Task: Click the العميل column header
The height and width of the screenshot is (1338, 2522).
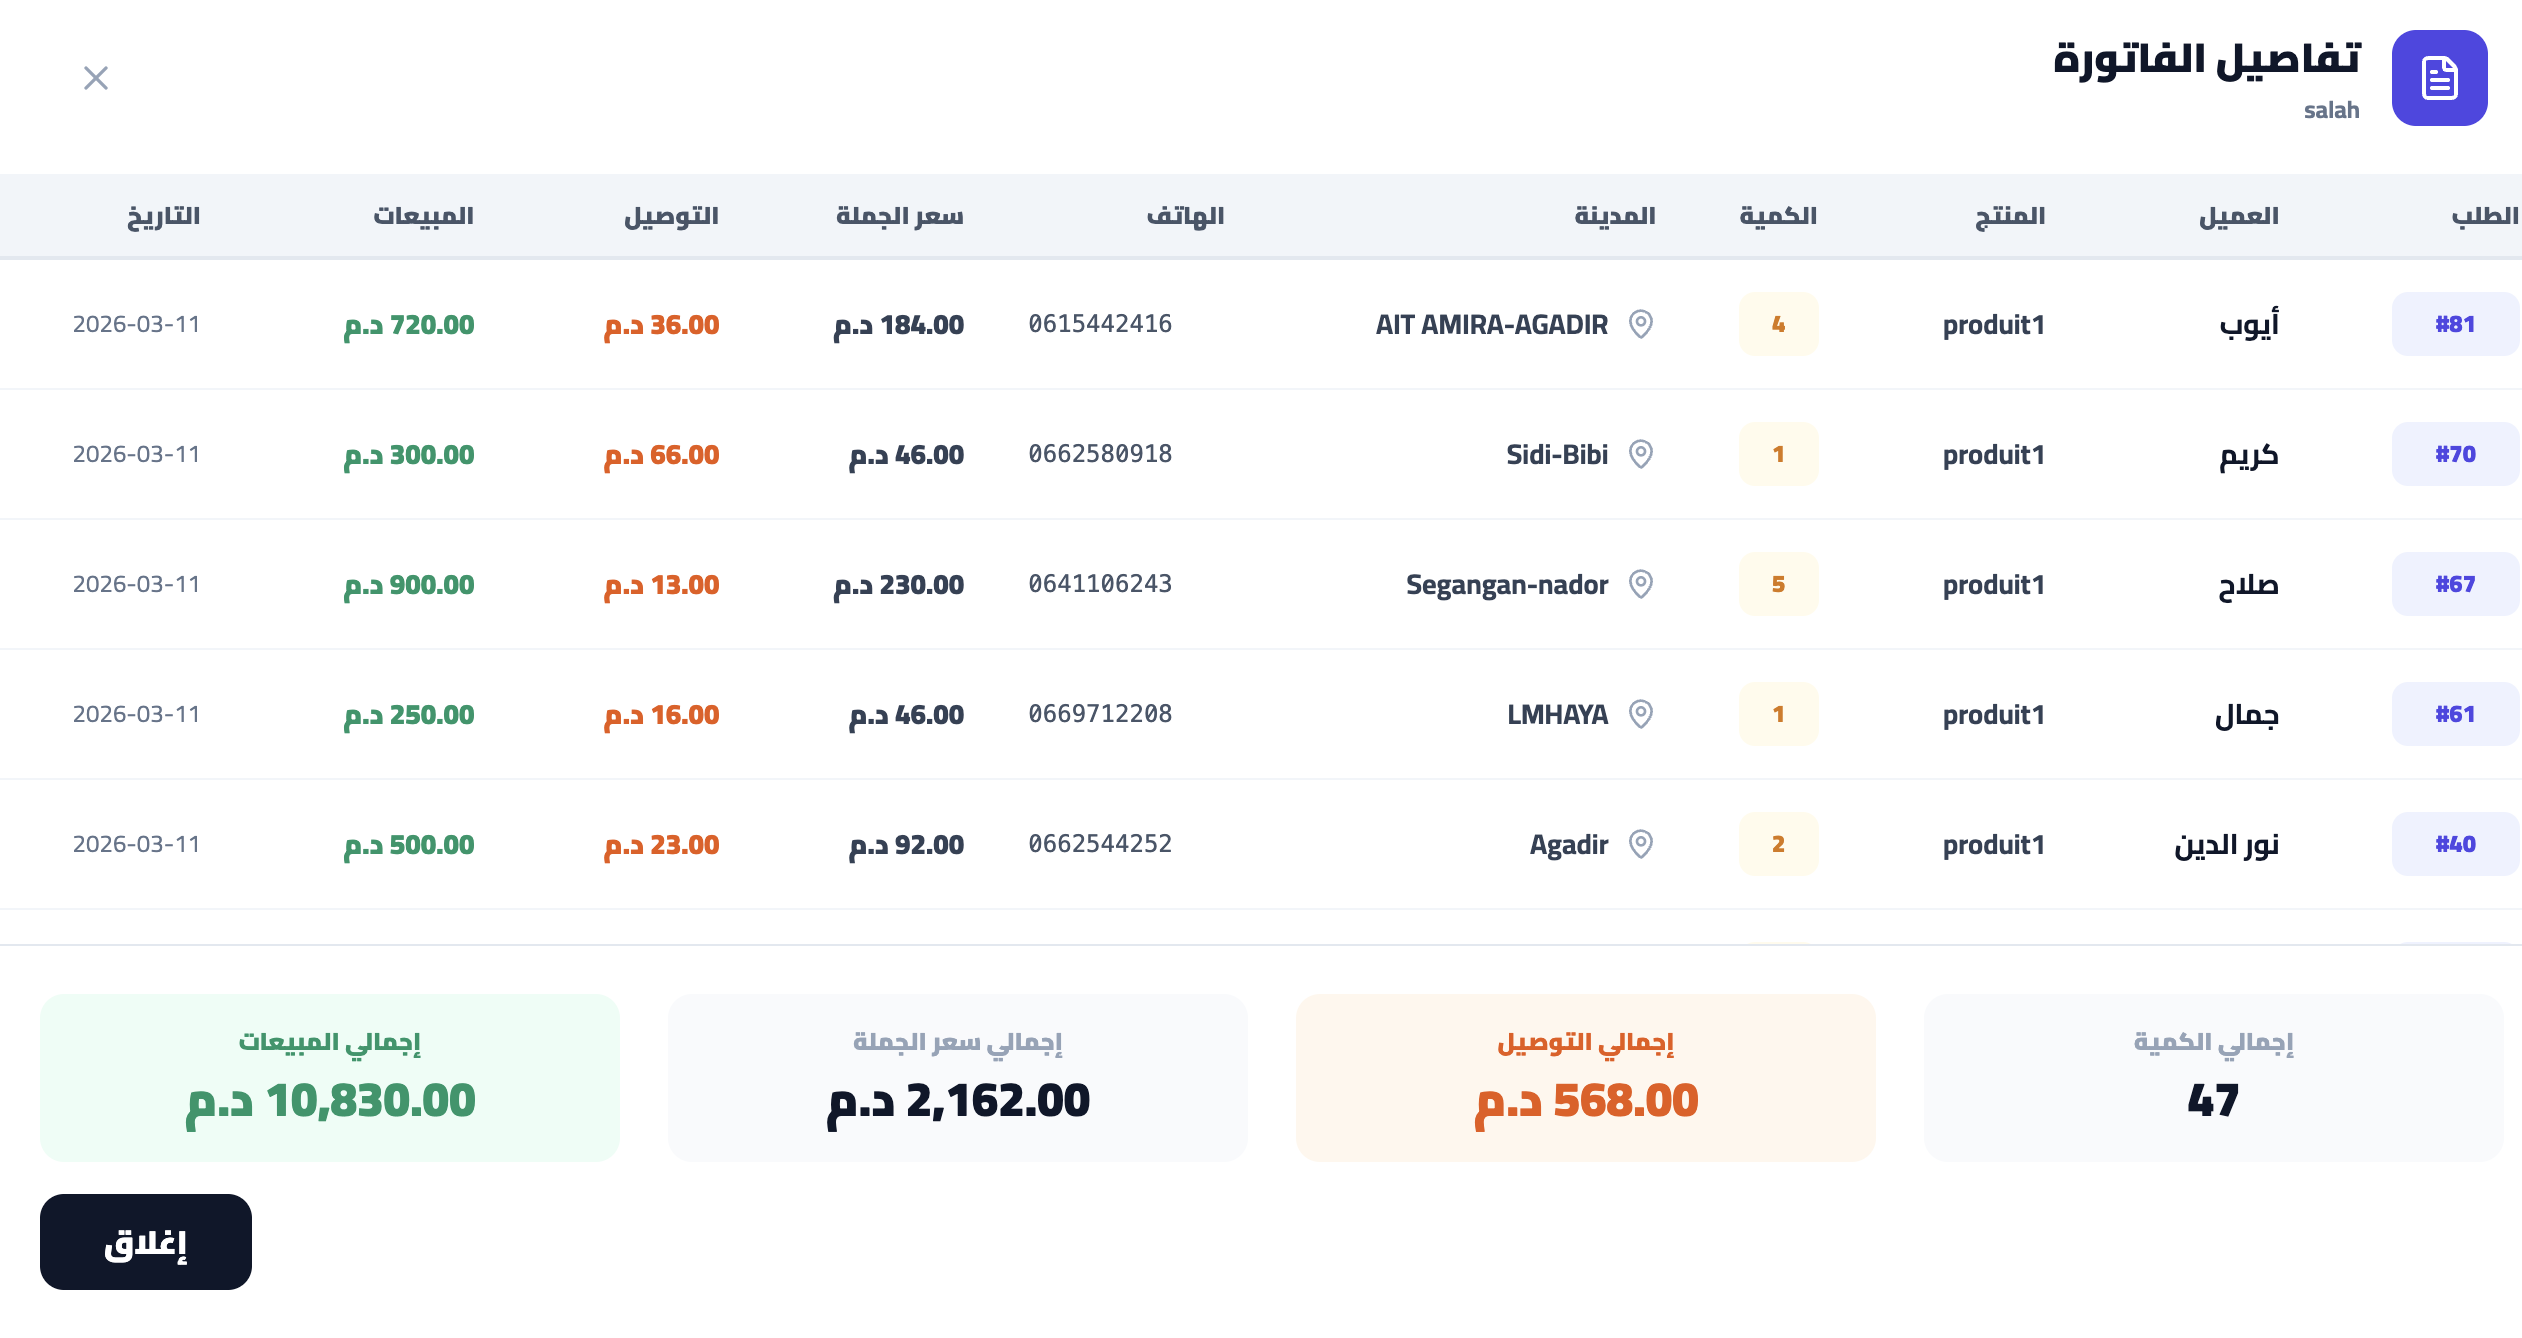Action: click(x=2240, y=215)
